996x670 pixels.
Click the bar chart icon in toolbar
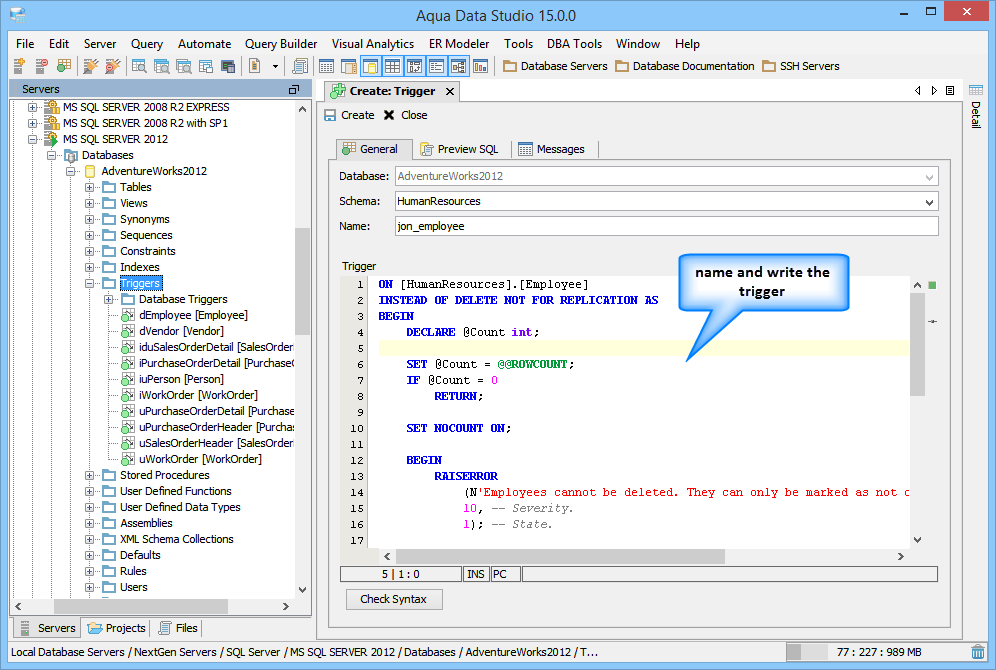click(481, 66)
